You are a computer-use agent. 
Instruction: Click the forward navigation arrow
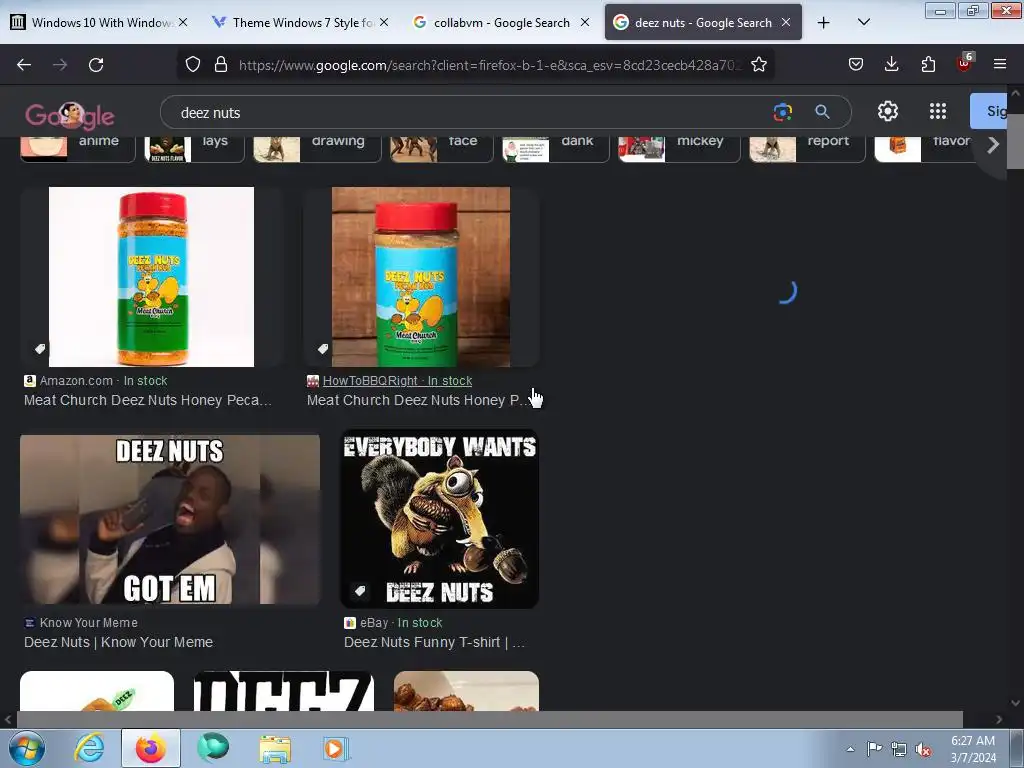point(60,65)
